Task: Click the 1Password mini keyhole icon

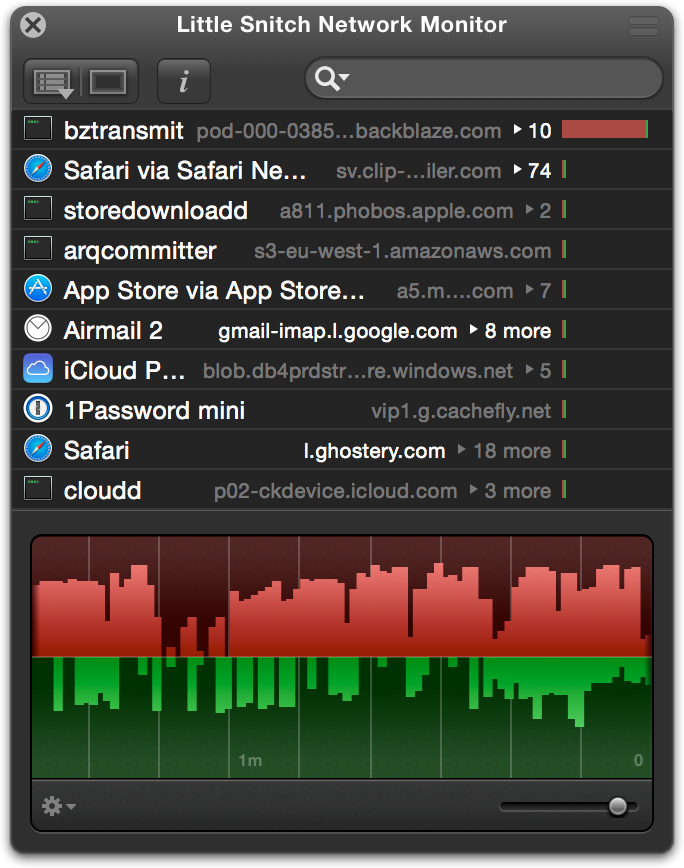Action: (38, 409)
